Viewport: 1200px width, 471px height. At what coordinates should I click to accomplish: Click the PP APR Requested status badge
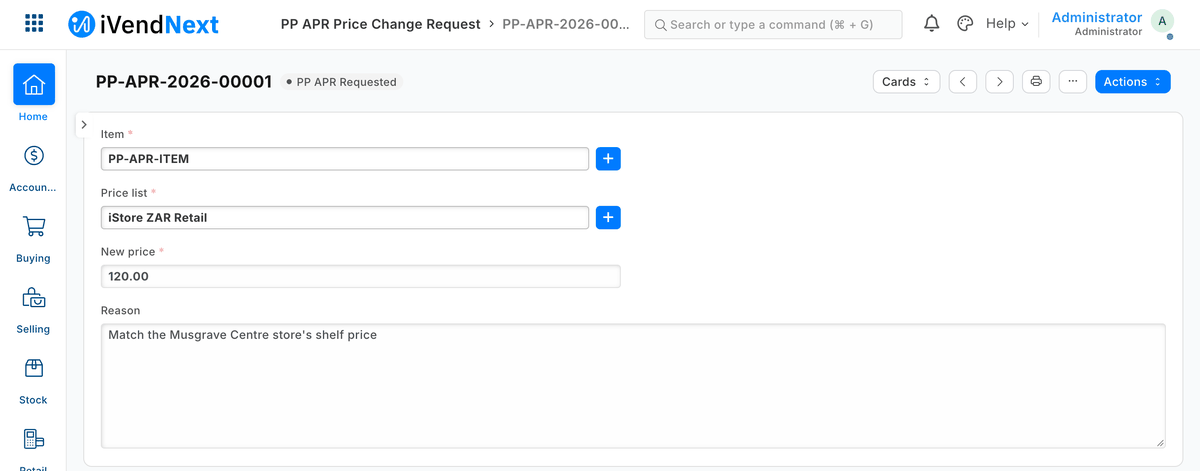coord(341,82)
